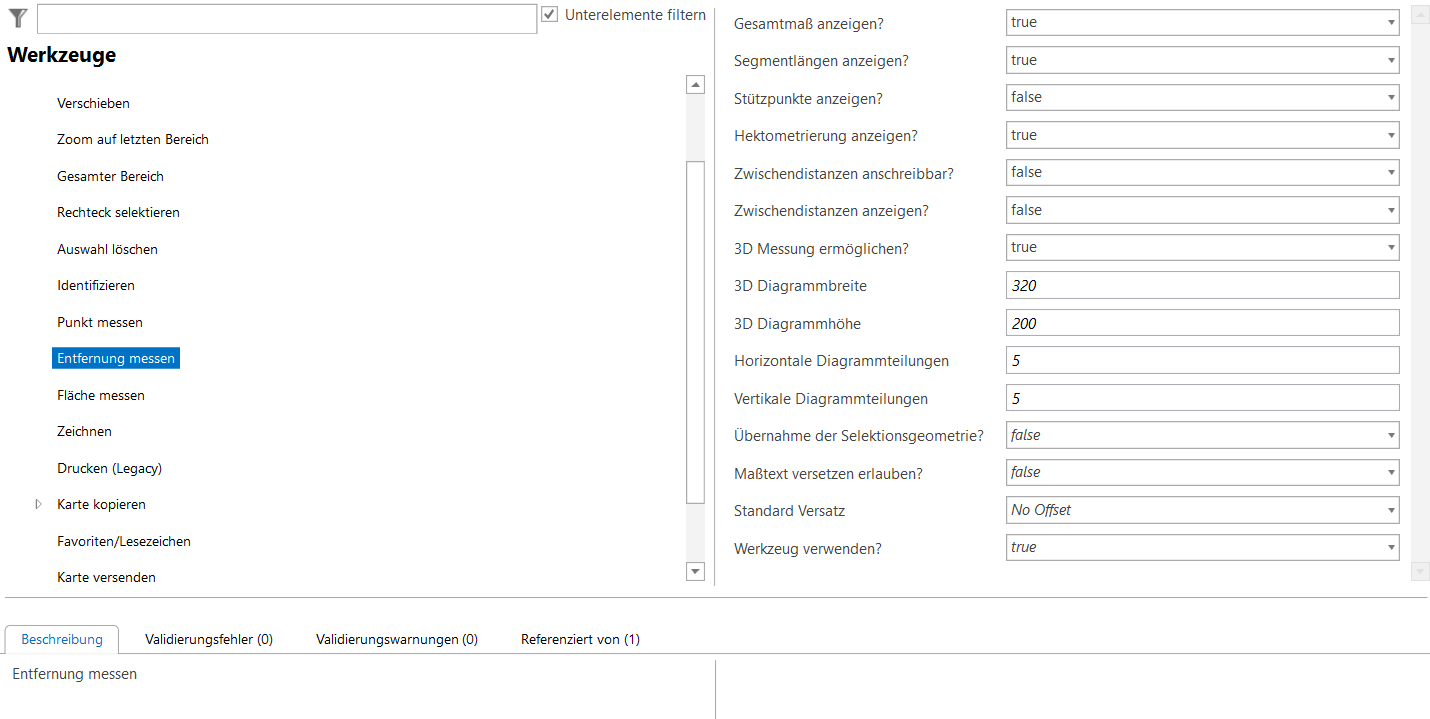Select Fläche messen tool entry
The height and width of the screenshot is (719, 1430).
101,395
